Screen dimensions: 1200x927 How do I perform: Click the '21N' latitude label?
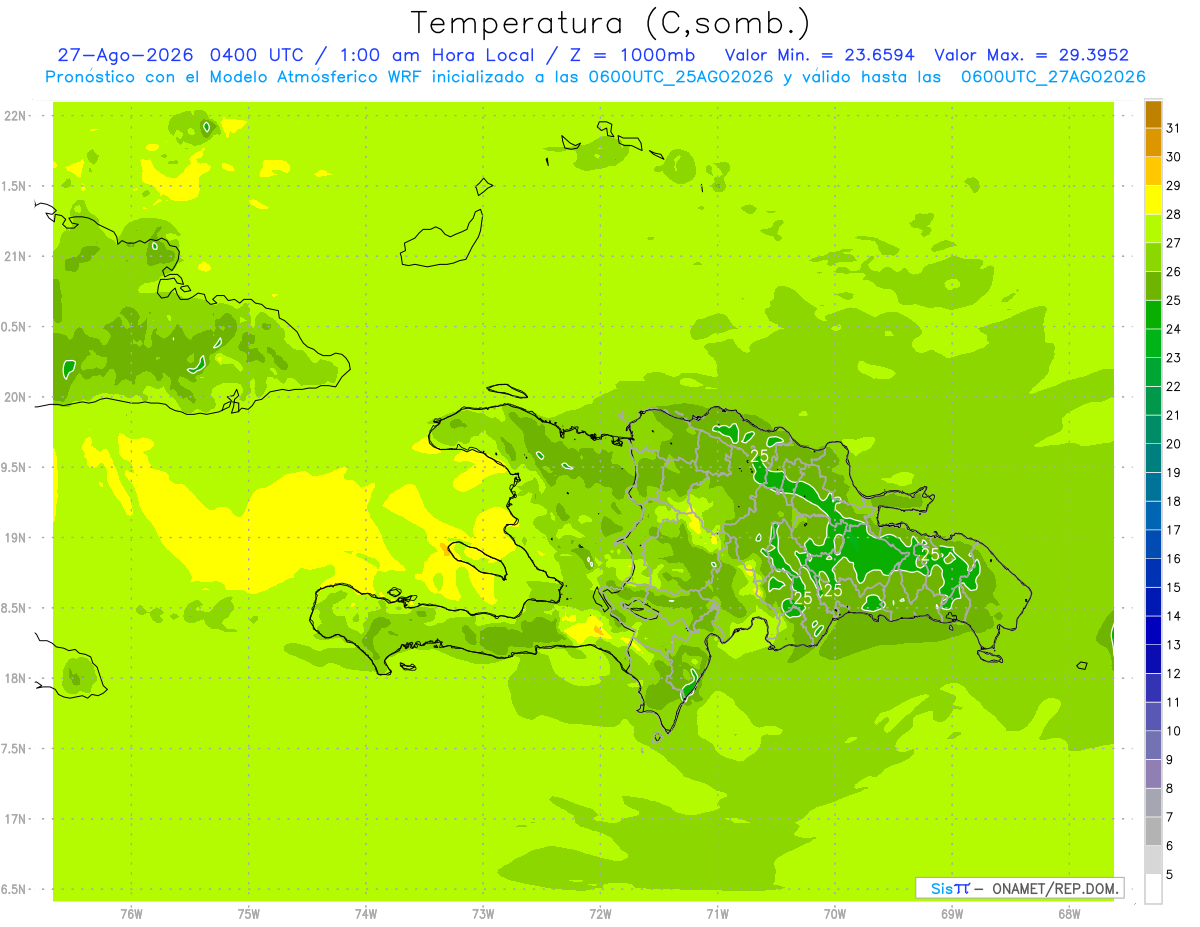coord(16,256)
